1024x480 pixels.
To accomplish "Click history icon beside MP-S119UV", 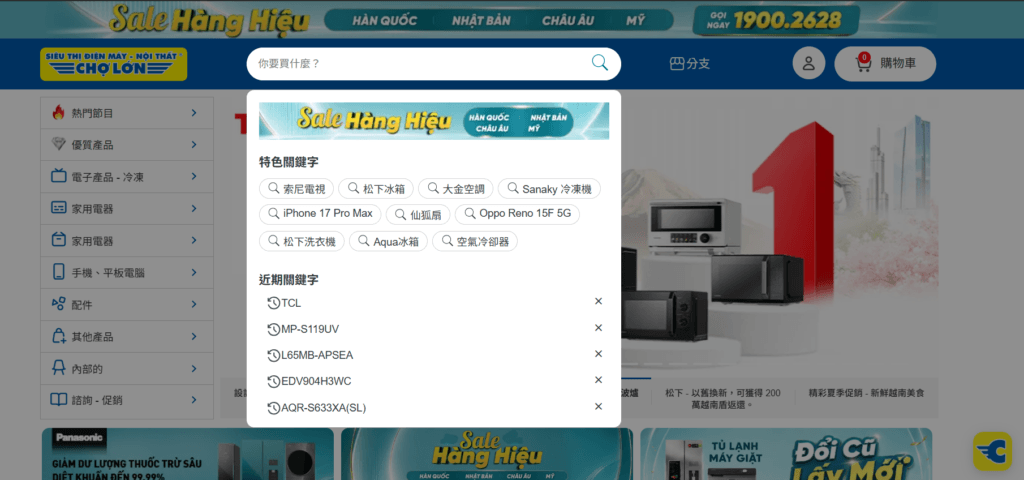I will pos(274,329).
